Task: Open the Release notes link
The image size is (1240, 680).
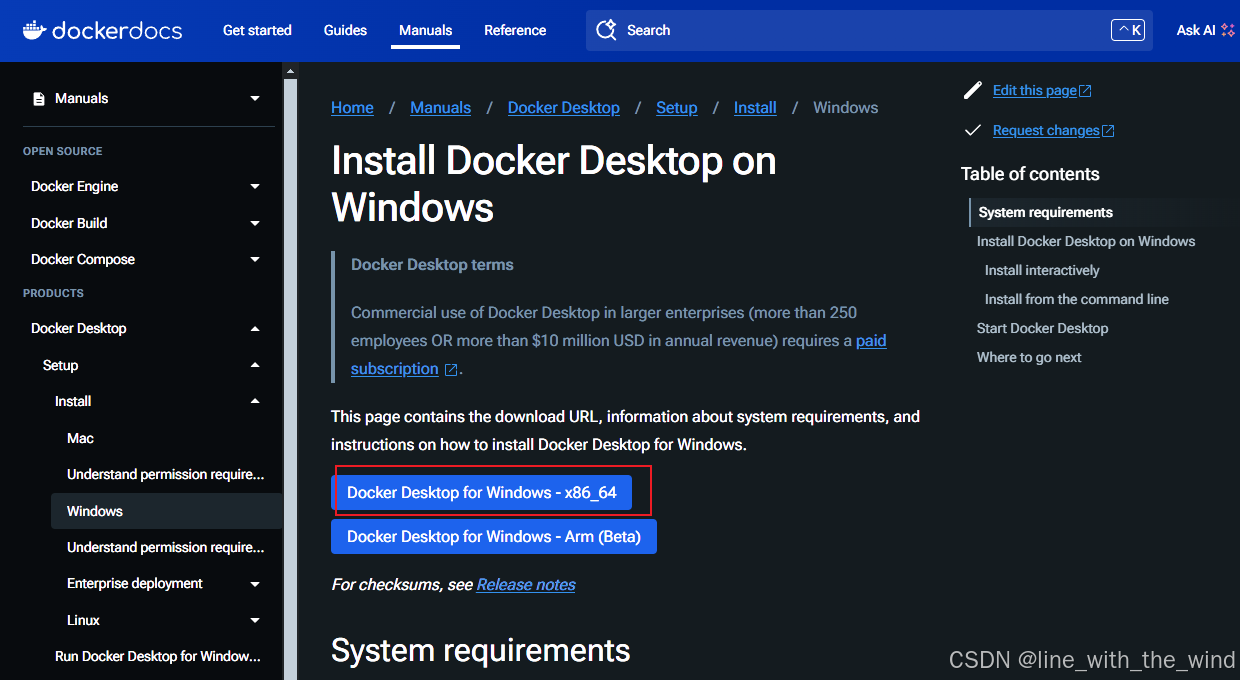Action: click(526, 584)
